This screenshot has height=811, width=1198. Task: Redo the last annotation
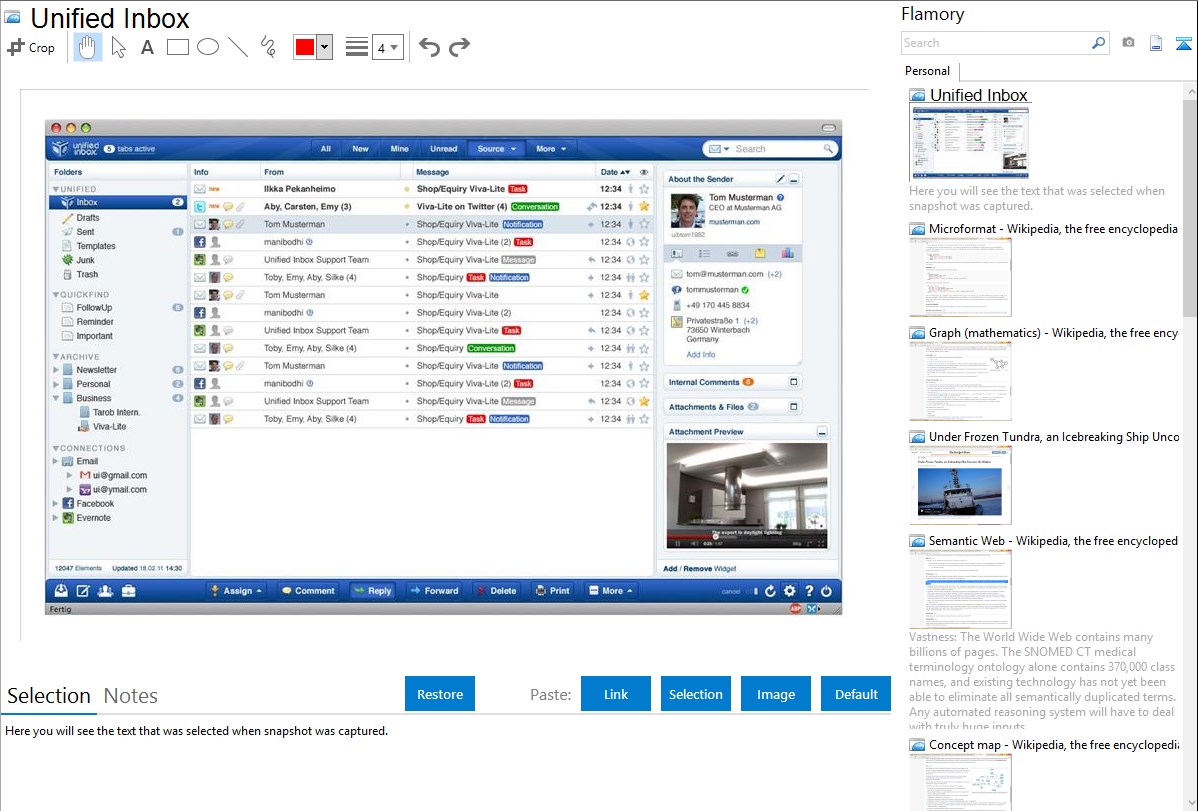[x=459, y=47]
